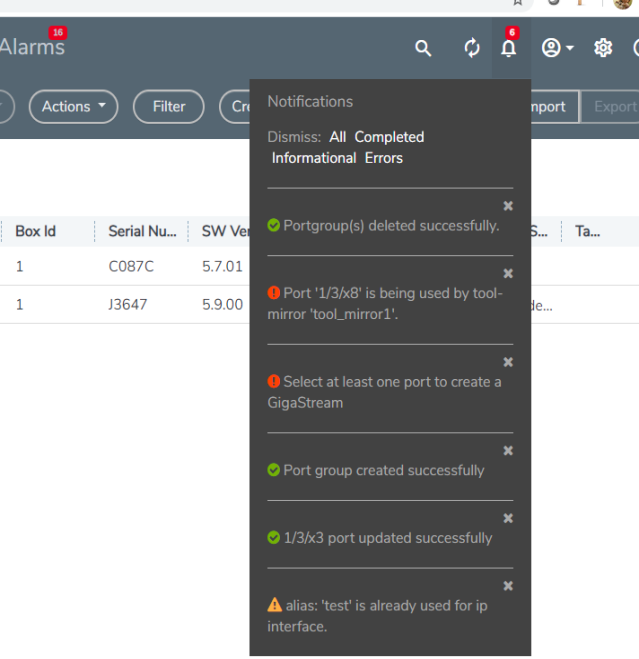
Task: Click the search magnifier icon
Action: [x=423, y=48]
